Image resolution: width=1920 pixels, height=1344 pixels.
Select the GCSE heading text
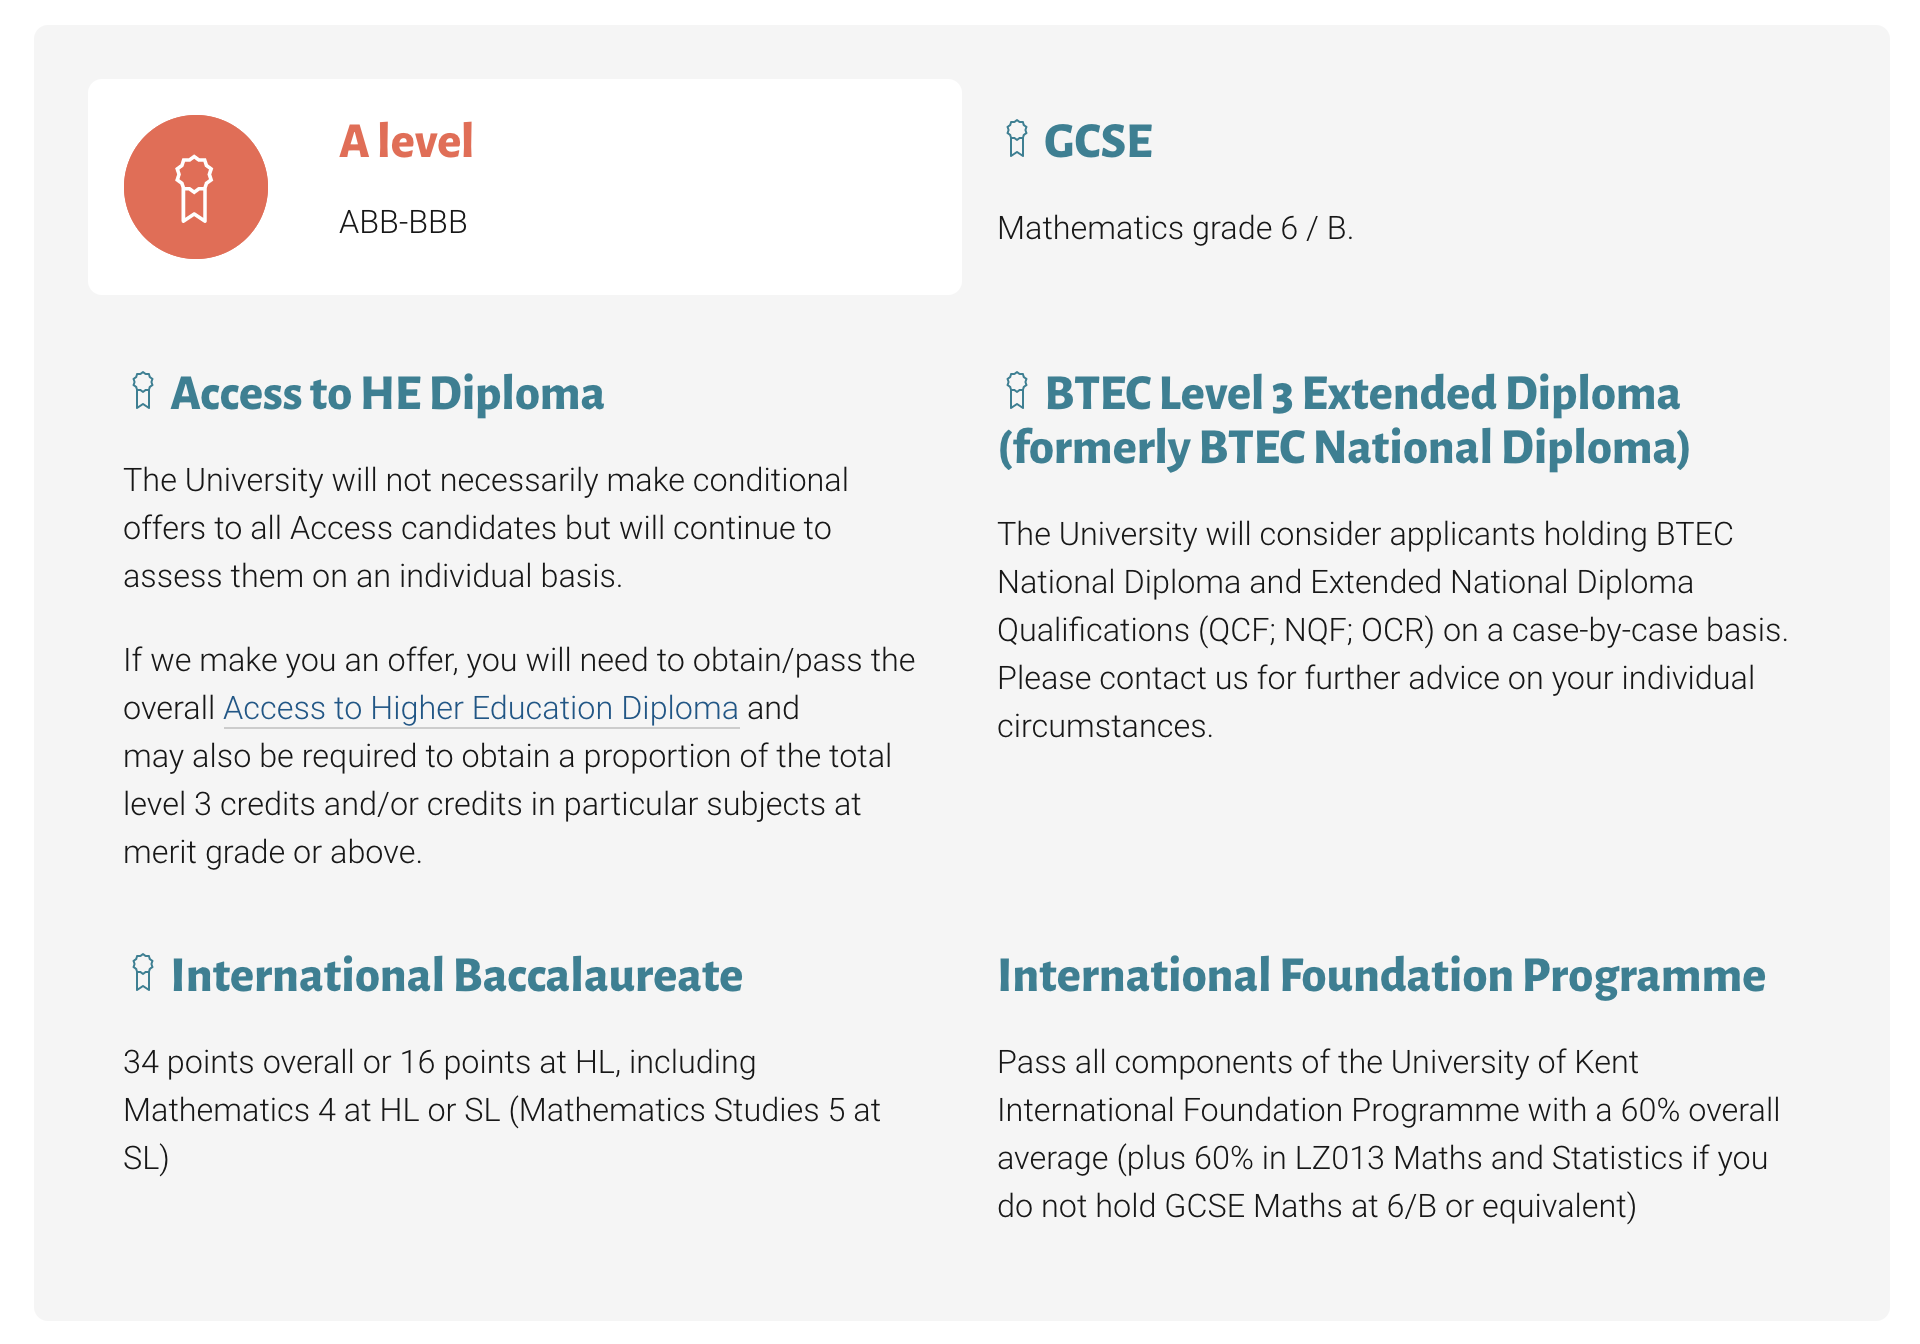1097,141
